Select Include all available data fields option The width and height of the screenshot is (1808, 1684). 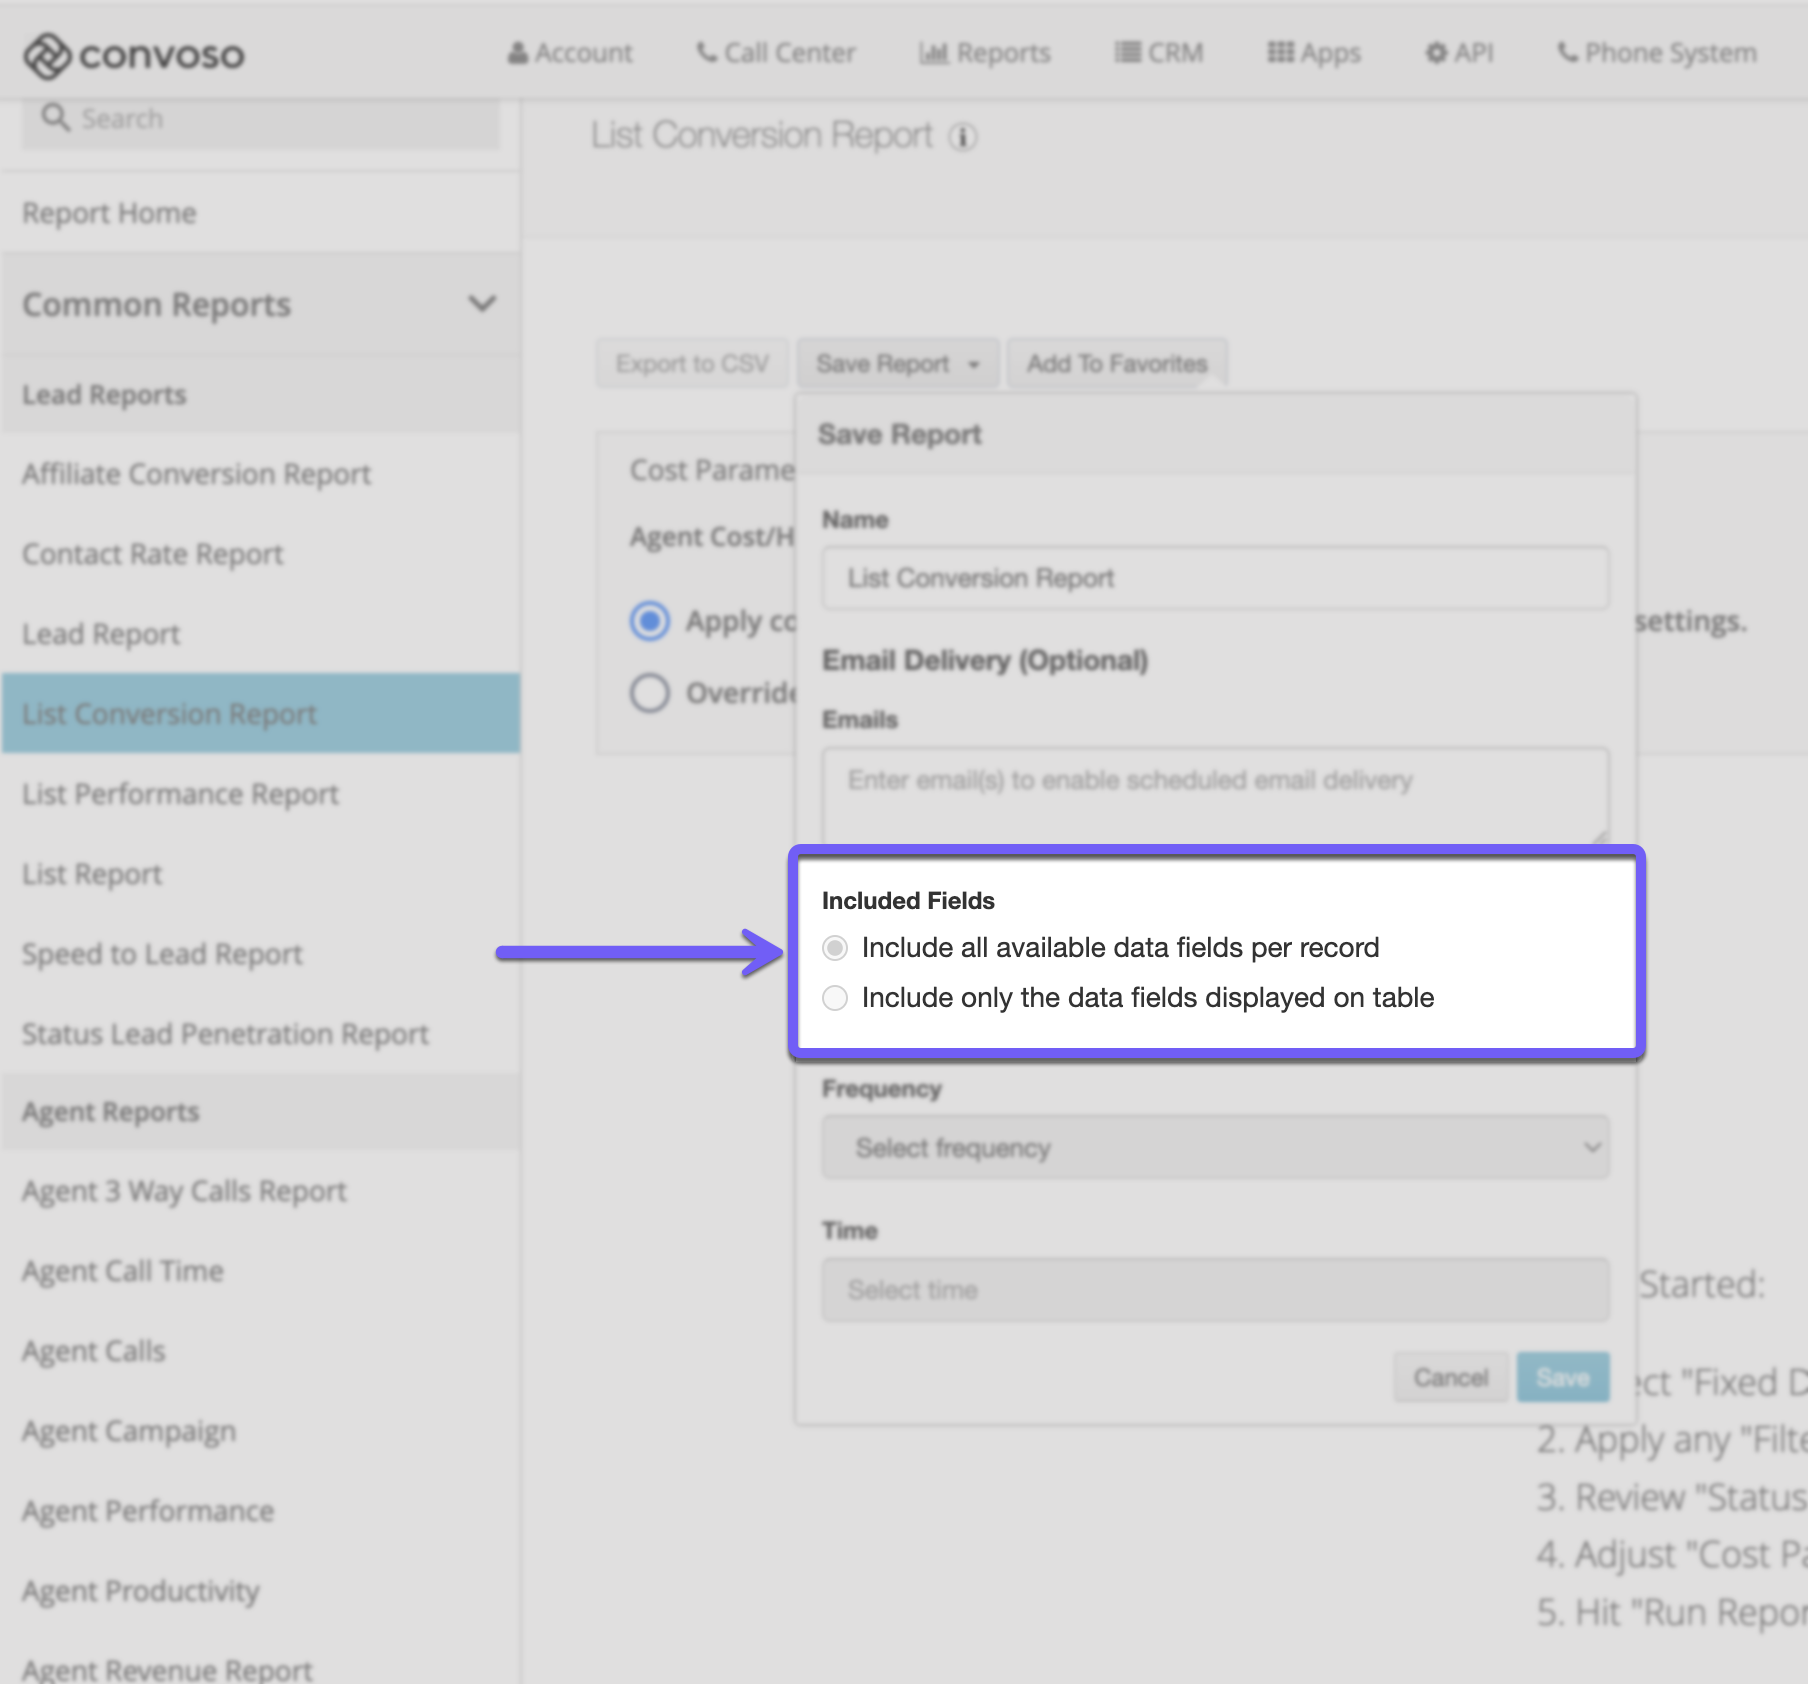(x=835, y=948)
